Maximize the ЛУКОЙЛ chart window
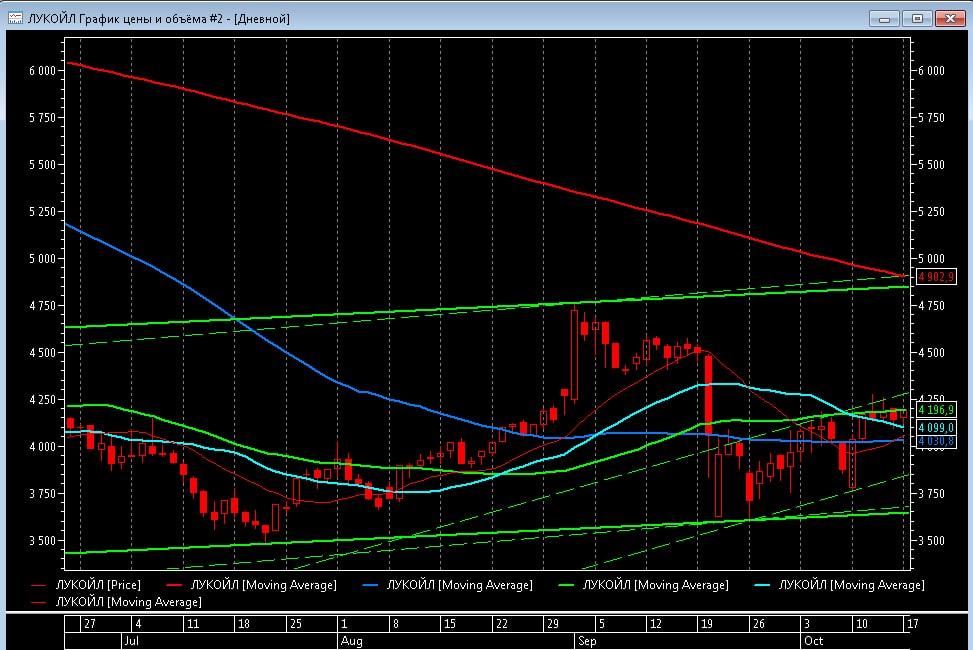Viewport: 973px width, 650px height. pyautogui.click(x=917, y=18)
